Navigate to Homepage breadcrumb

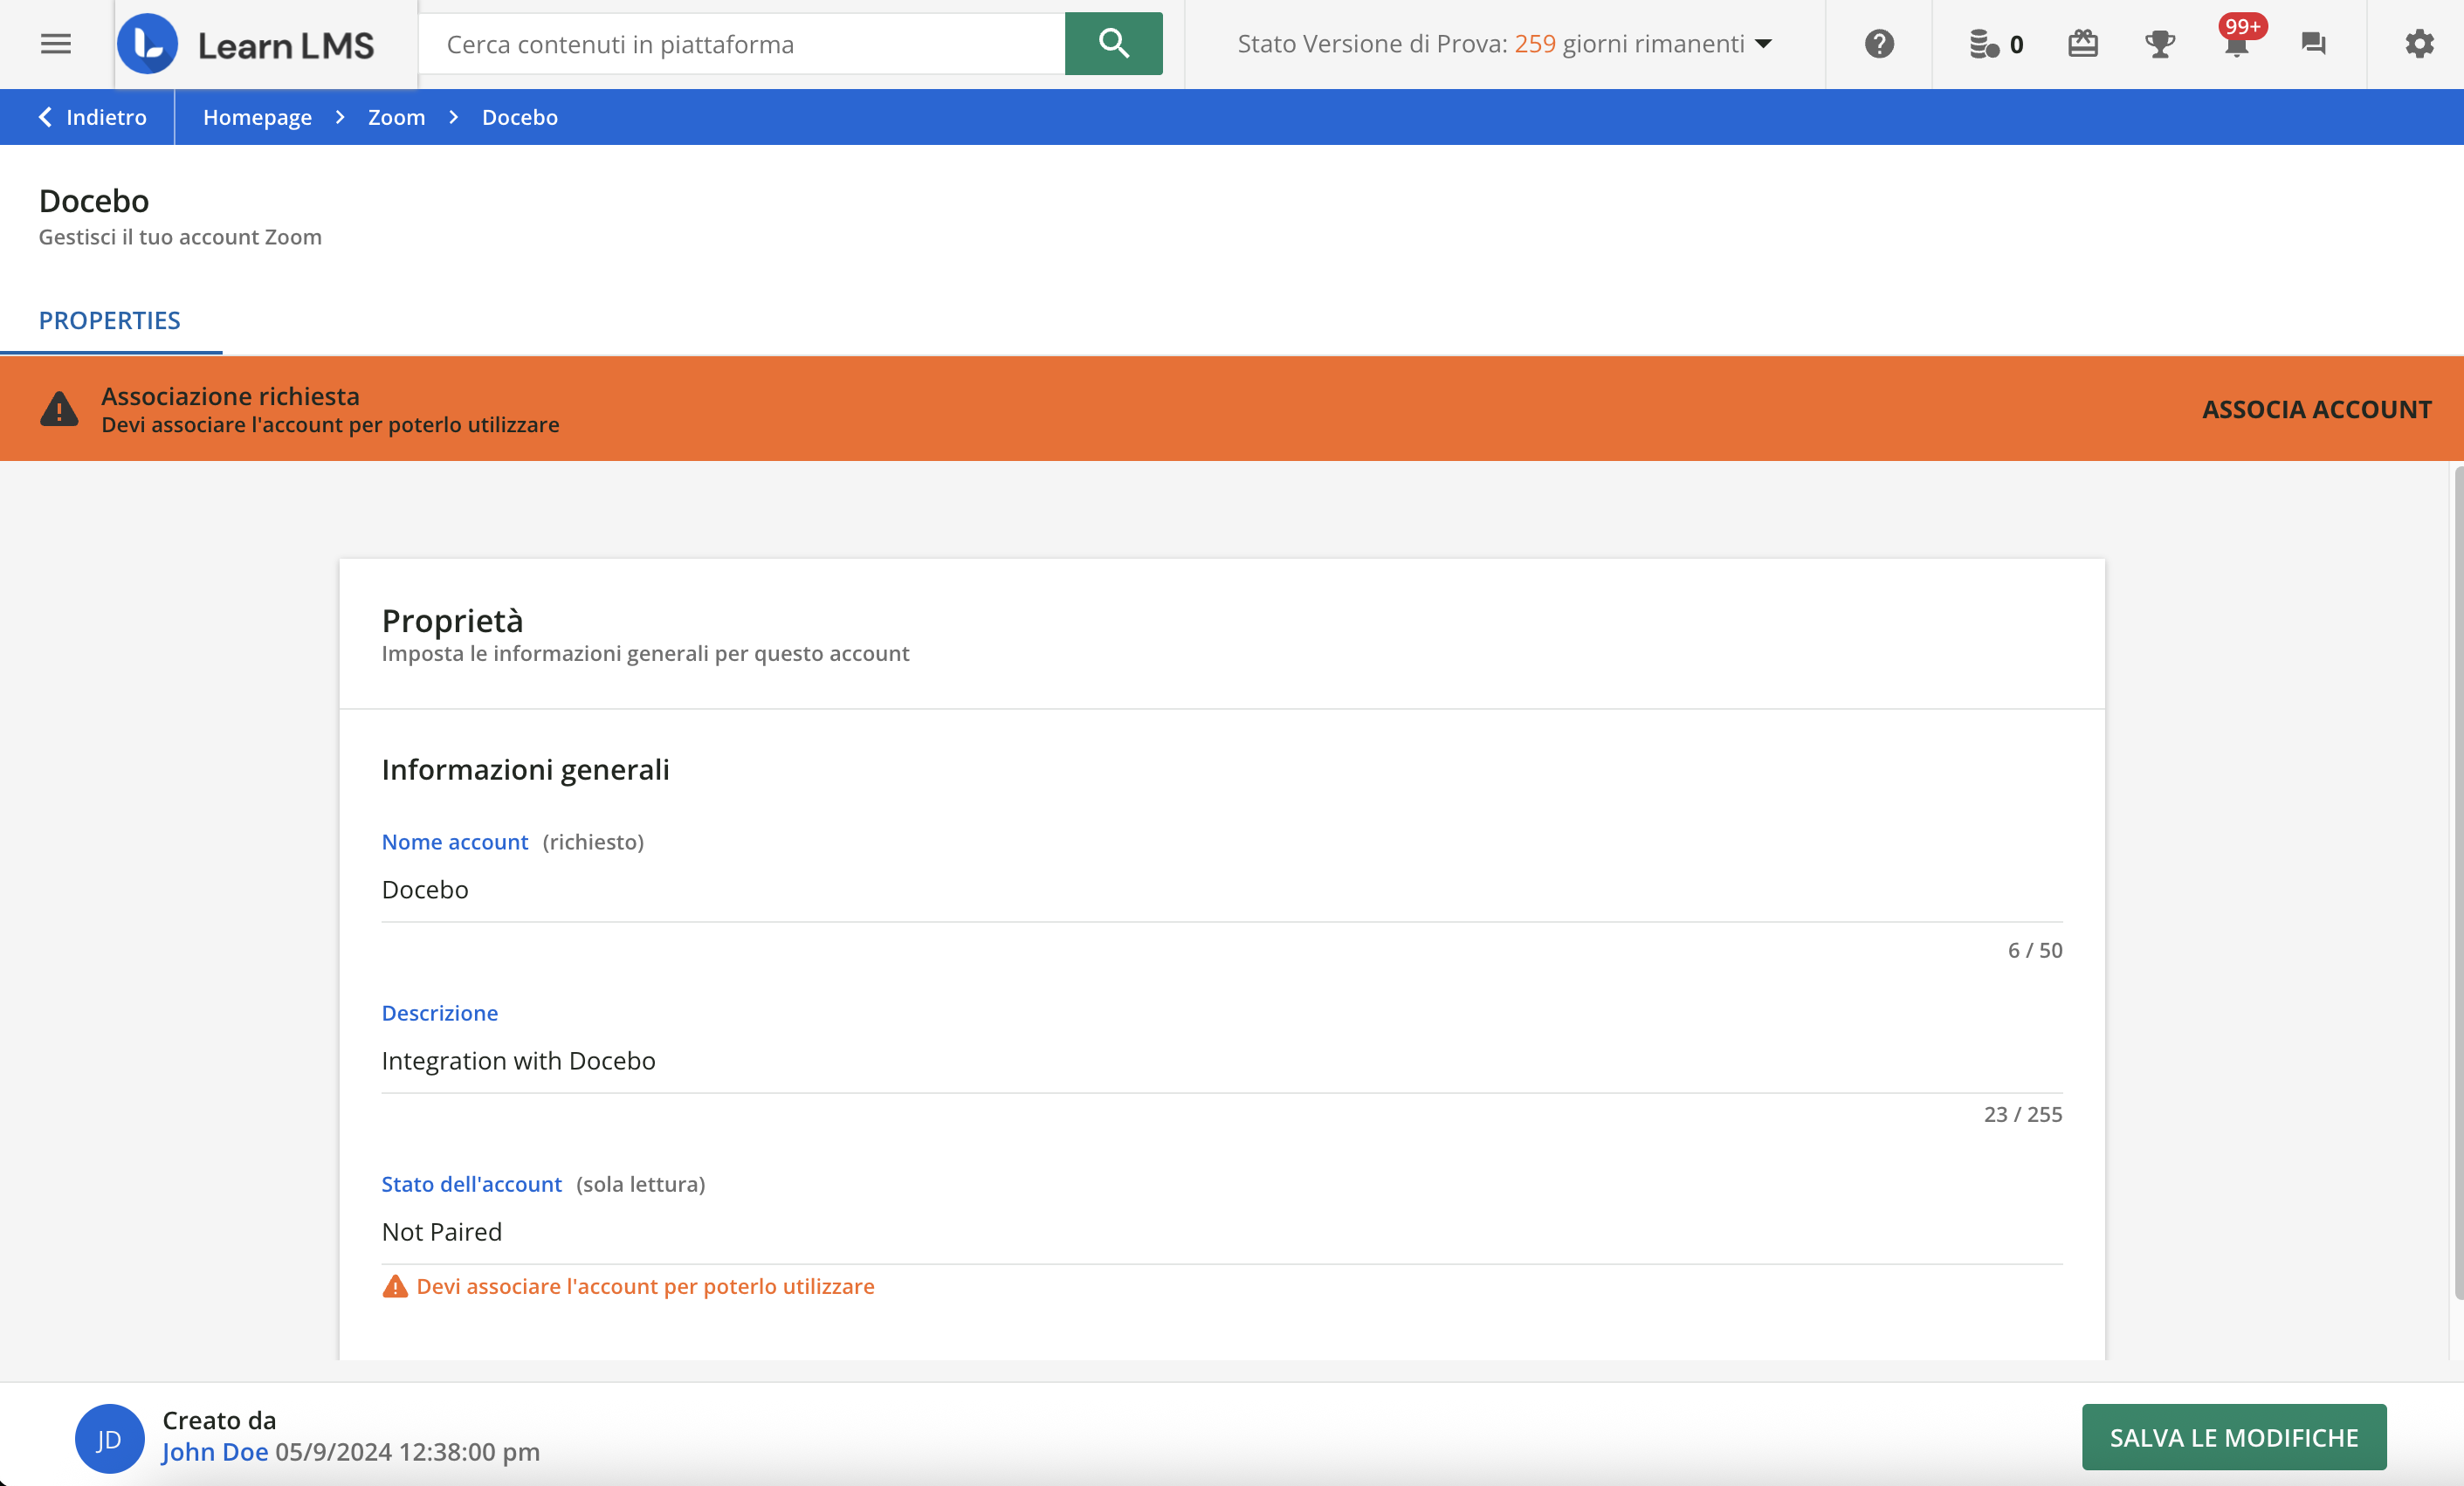click(x=257, y=117)
